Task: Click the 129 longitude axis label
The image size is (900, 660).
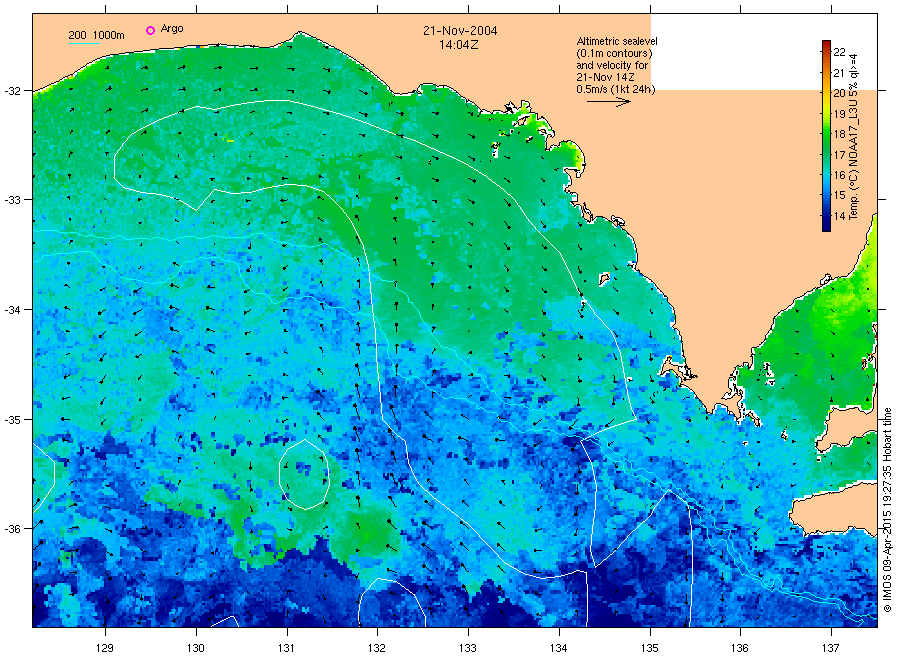Action: 105,648
